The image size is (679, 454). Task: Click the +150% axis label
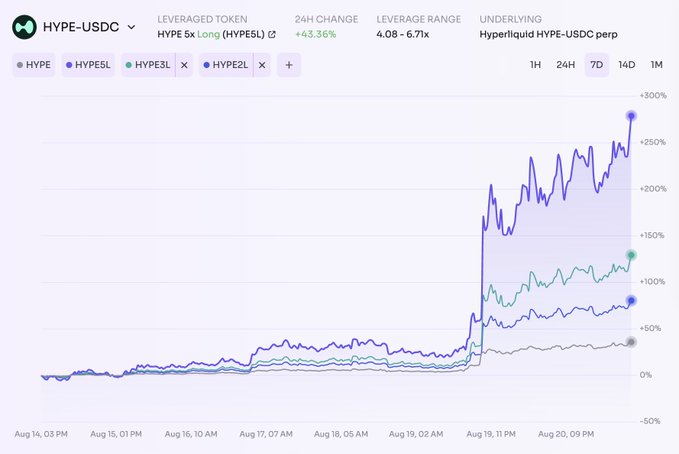(652, 235)
